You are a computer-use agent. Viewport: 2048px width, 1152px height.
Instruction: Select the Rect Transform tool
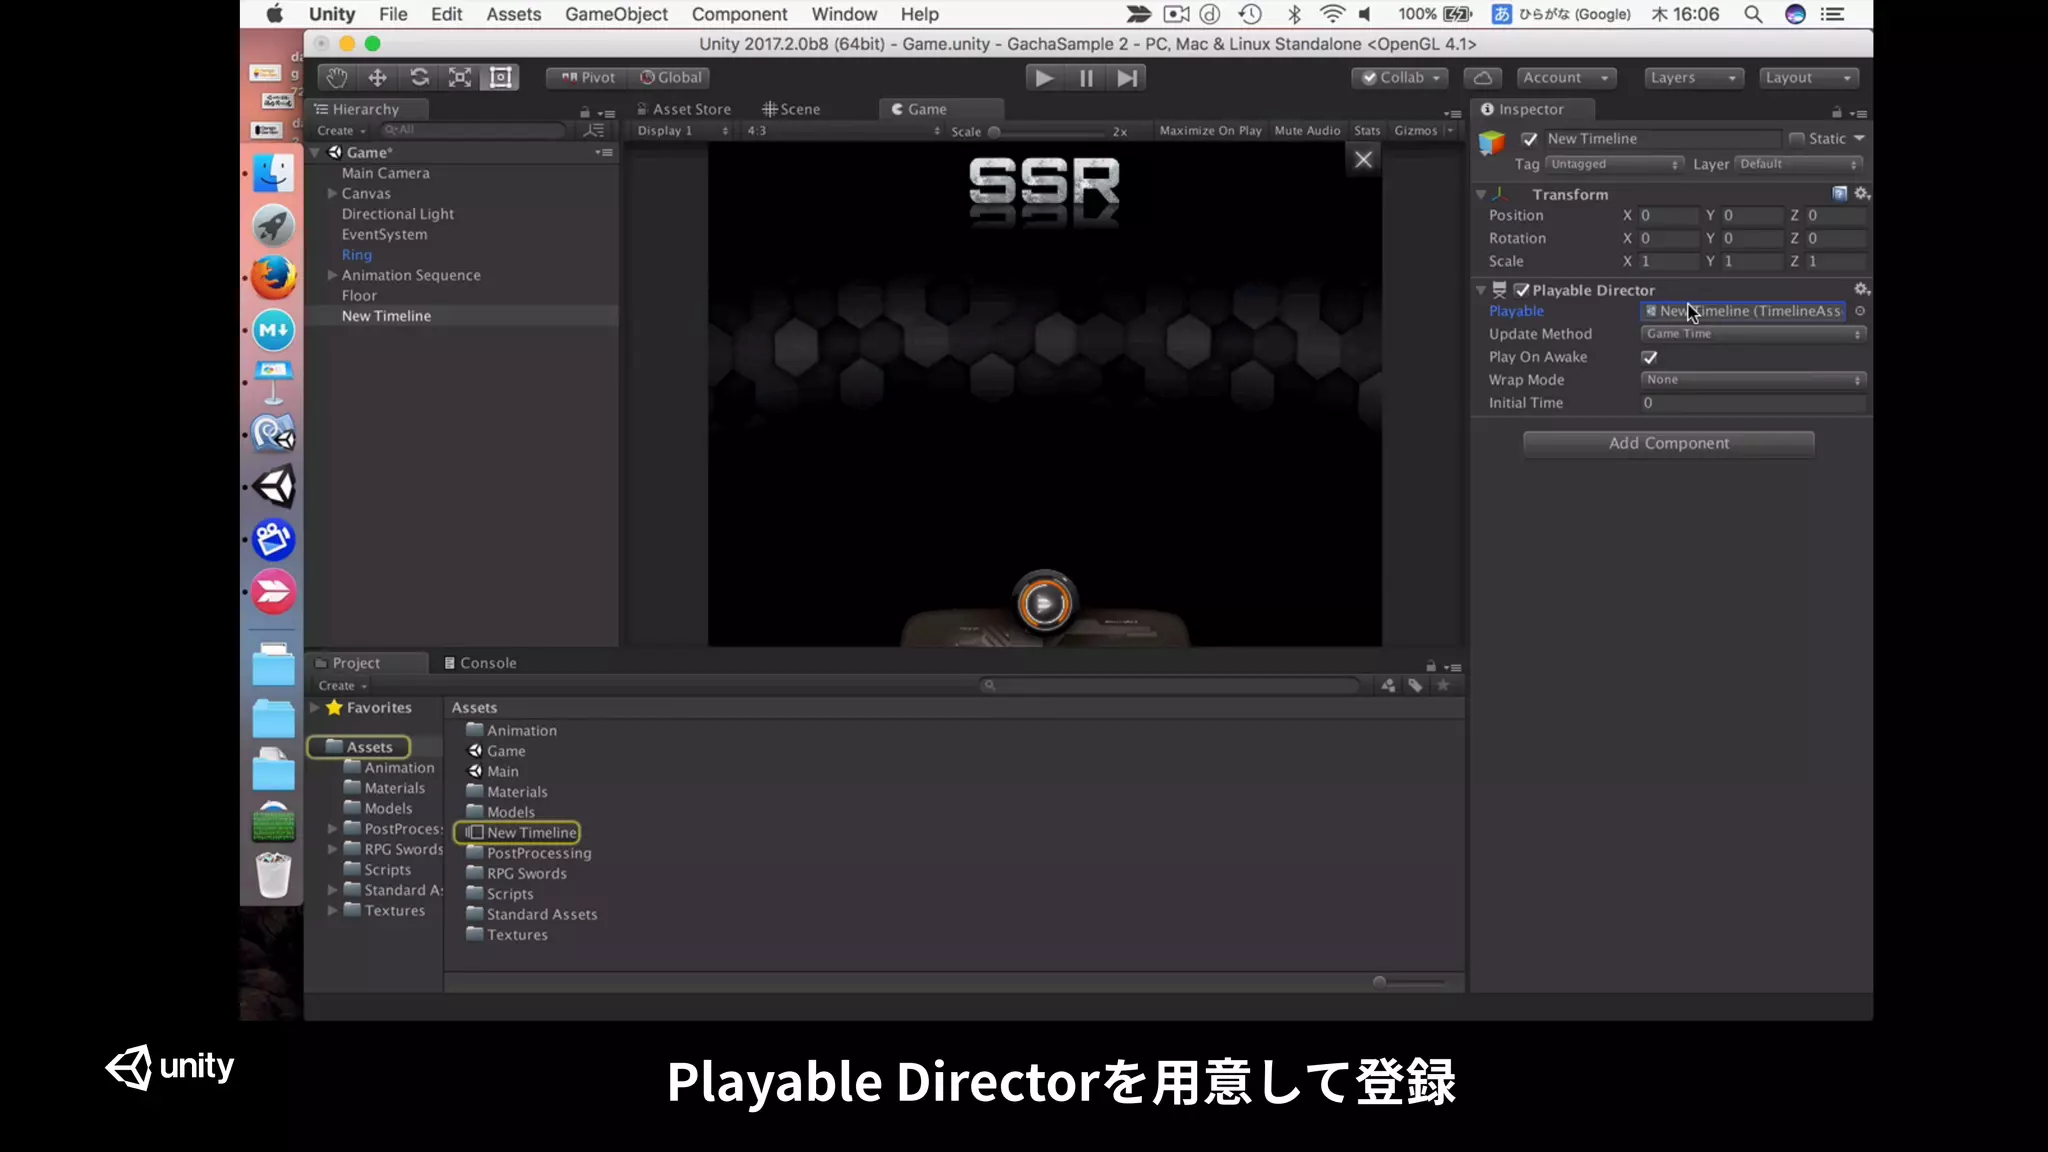coord(500,78)
